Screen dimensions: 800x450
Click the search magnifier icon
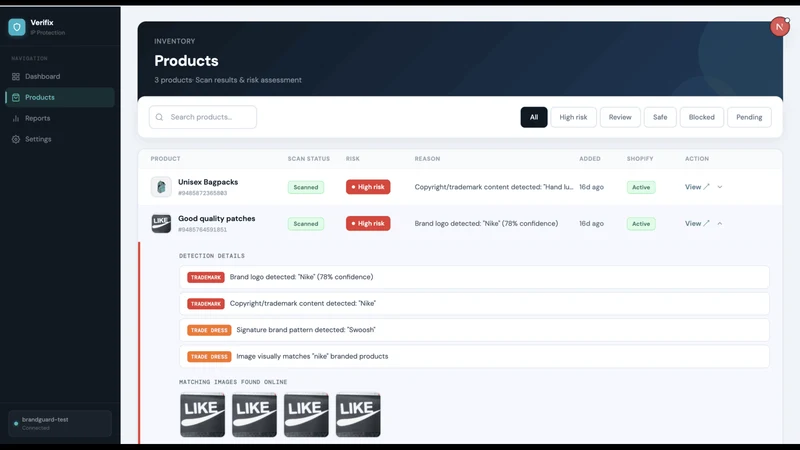point(159,117)
